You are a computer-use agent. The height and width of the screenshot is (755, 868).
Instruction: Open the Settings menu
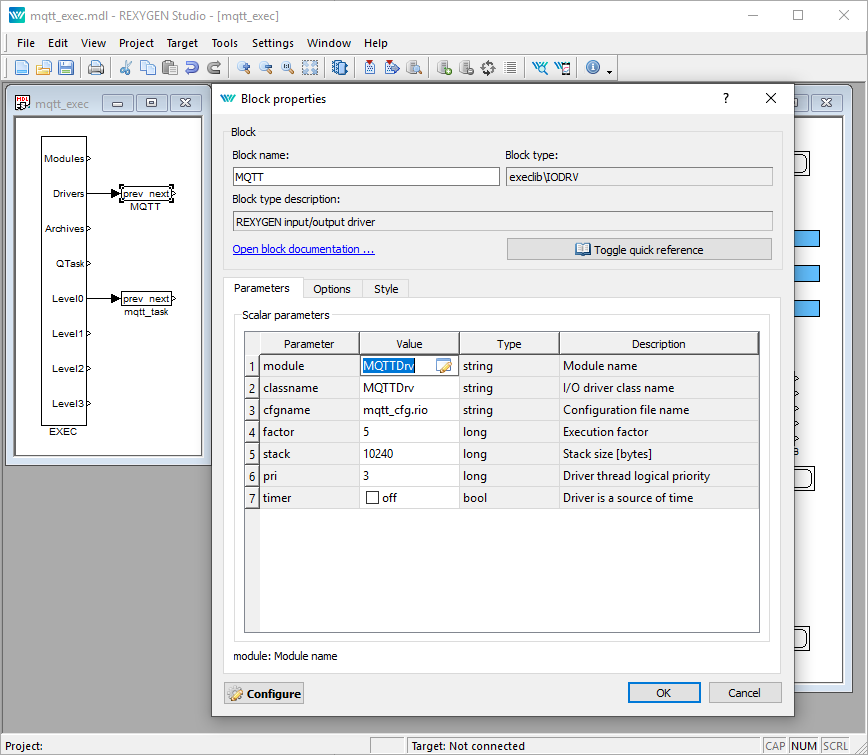tap(273, 43)
